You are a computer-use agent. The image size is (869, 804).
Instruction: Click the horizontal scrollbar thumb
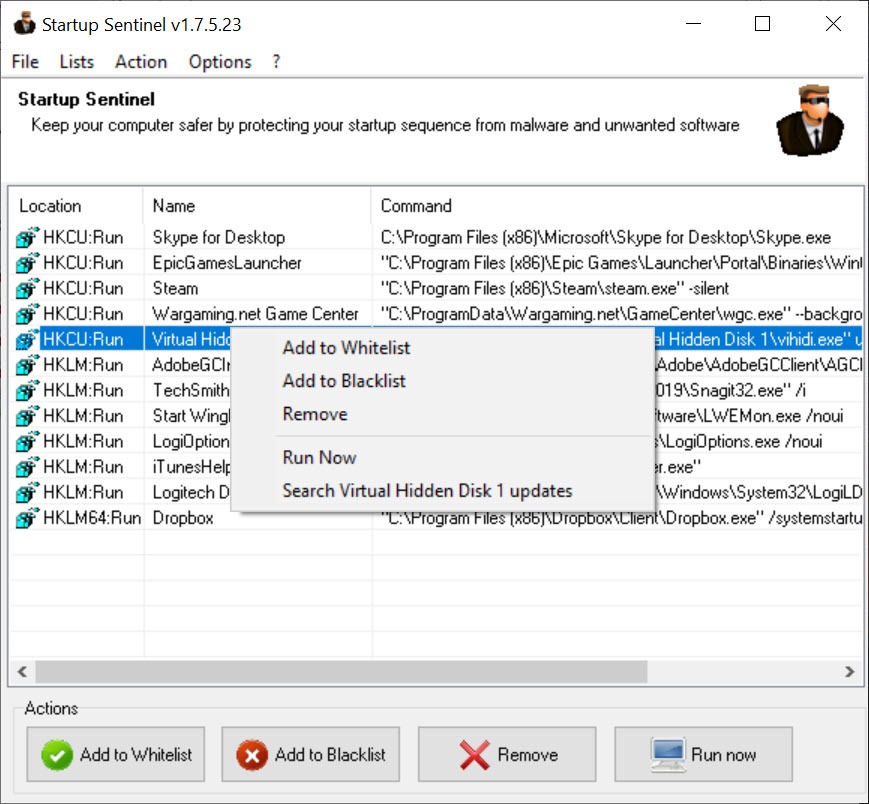click(341, 672)
